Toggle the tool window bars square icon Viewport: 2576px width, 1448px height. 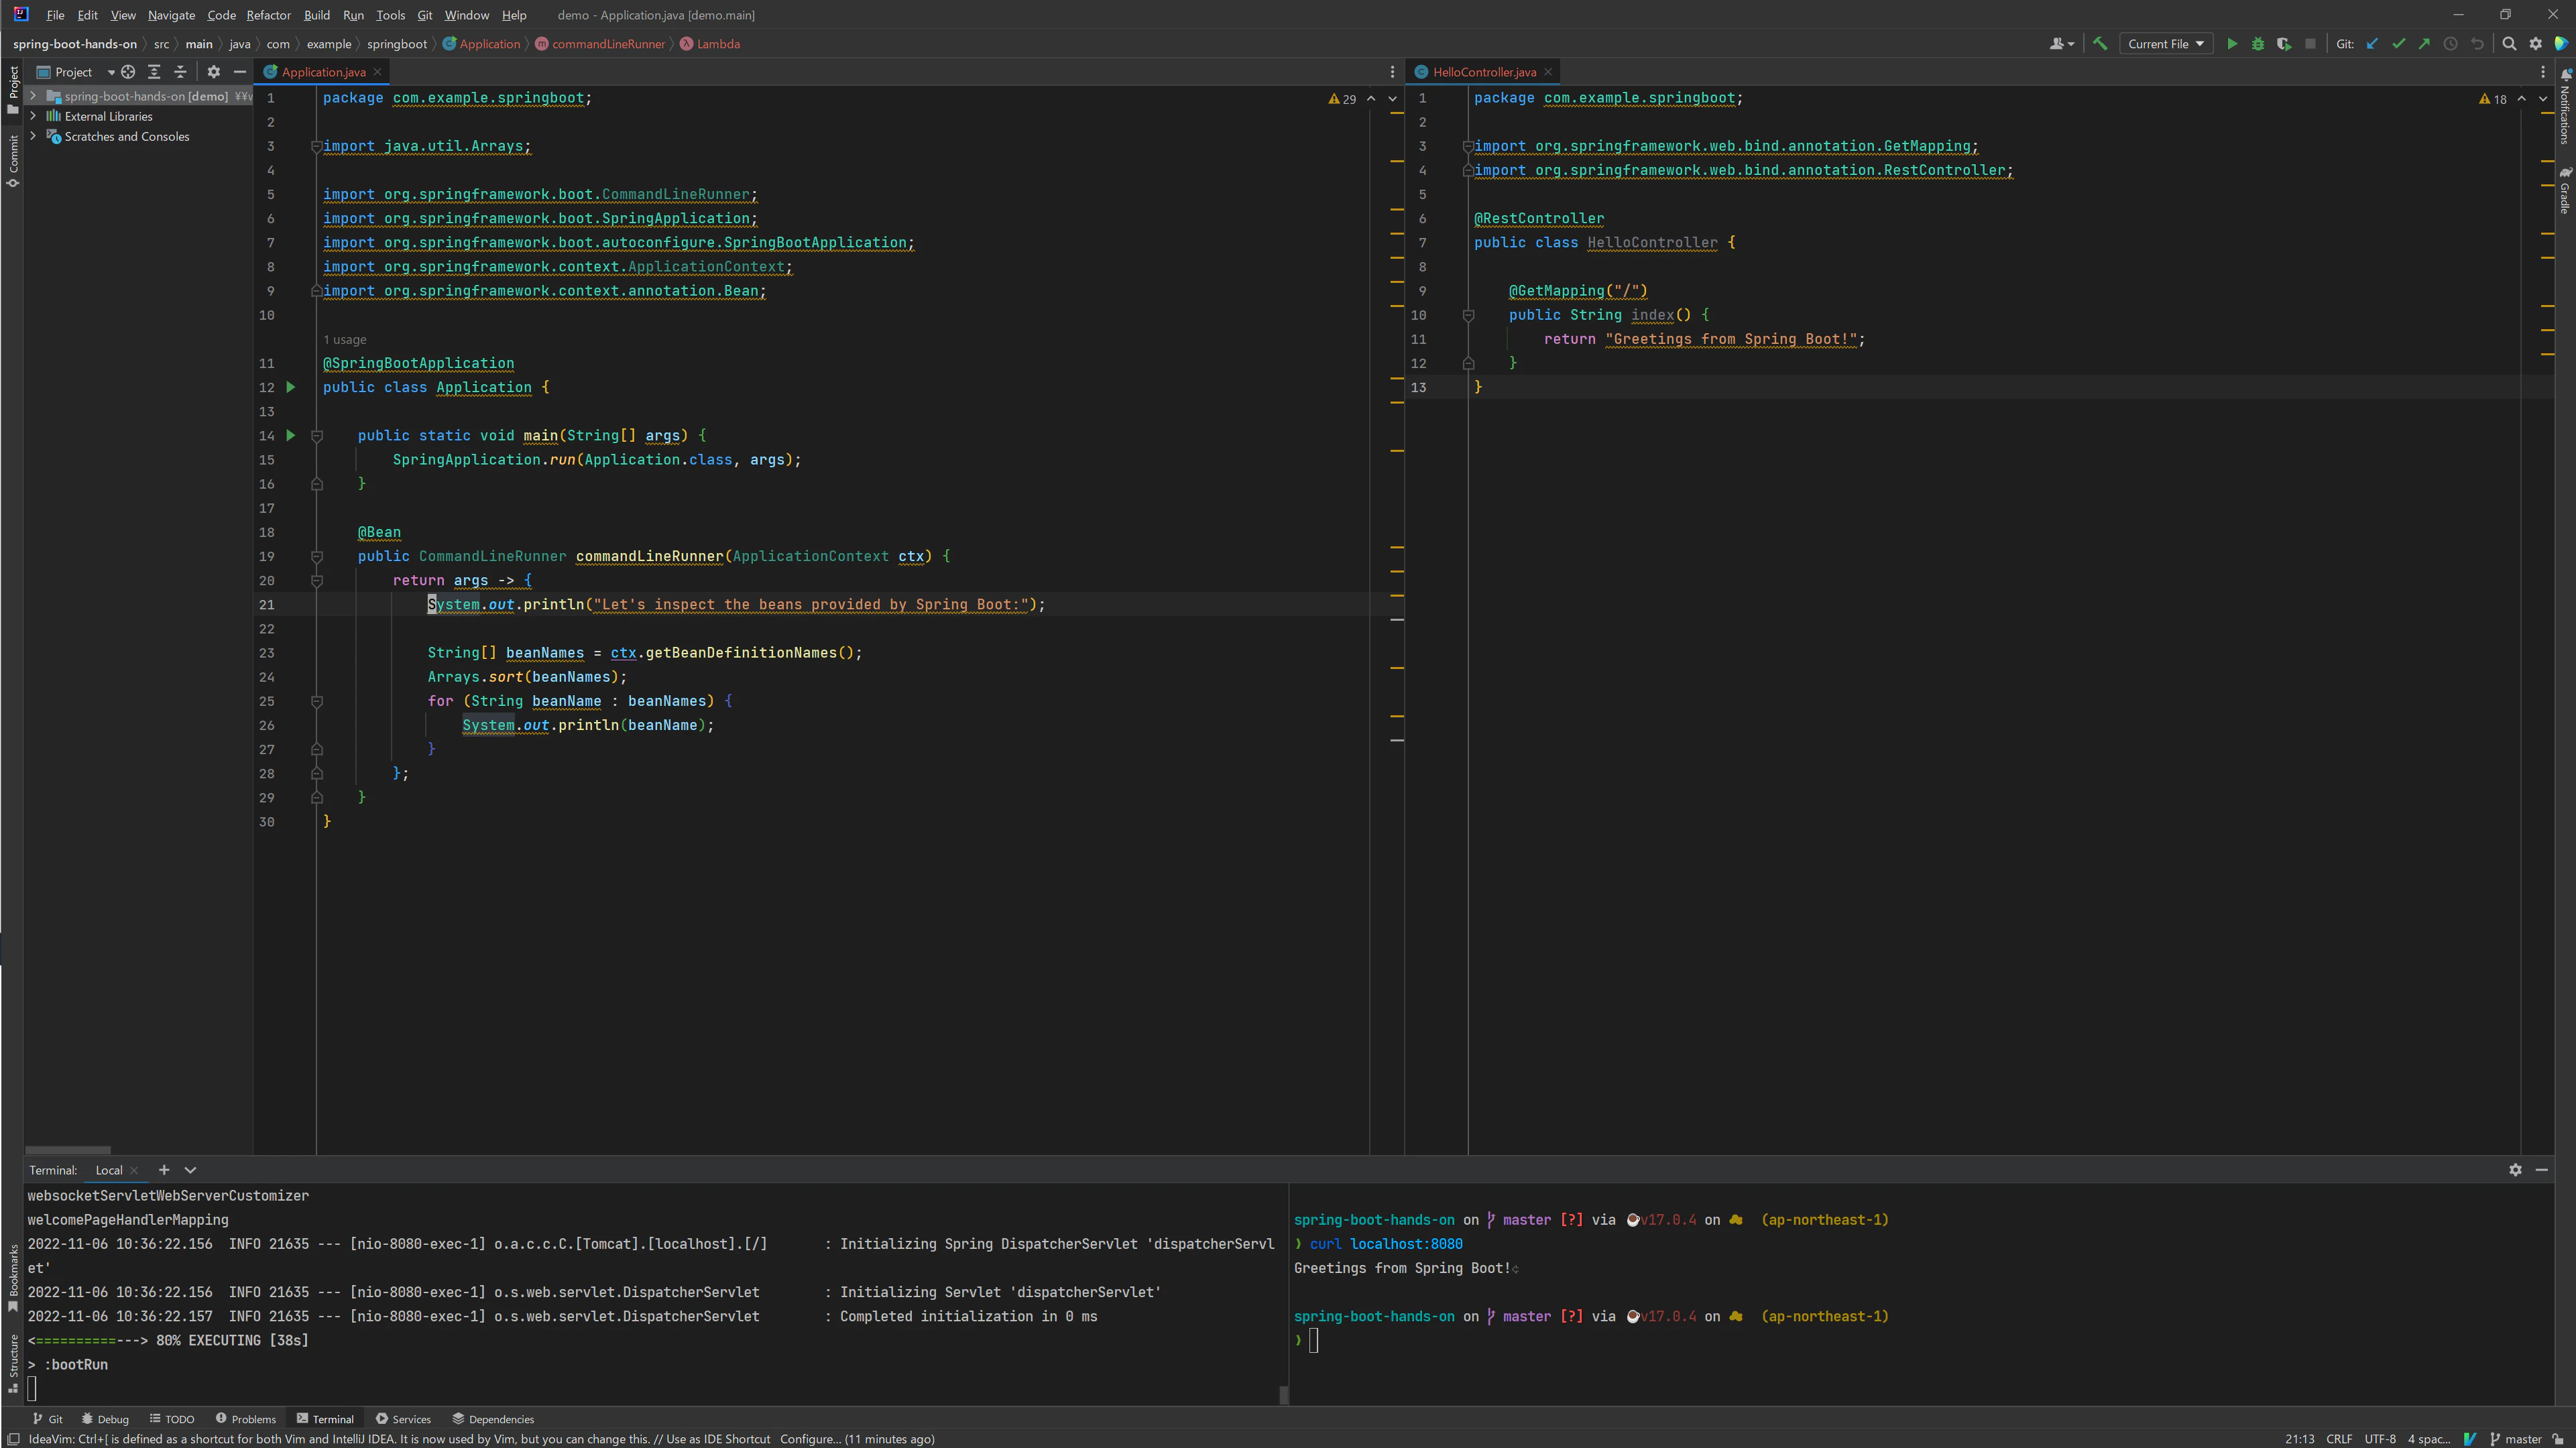pos(13,1439)
